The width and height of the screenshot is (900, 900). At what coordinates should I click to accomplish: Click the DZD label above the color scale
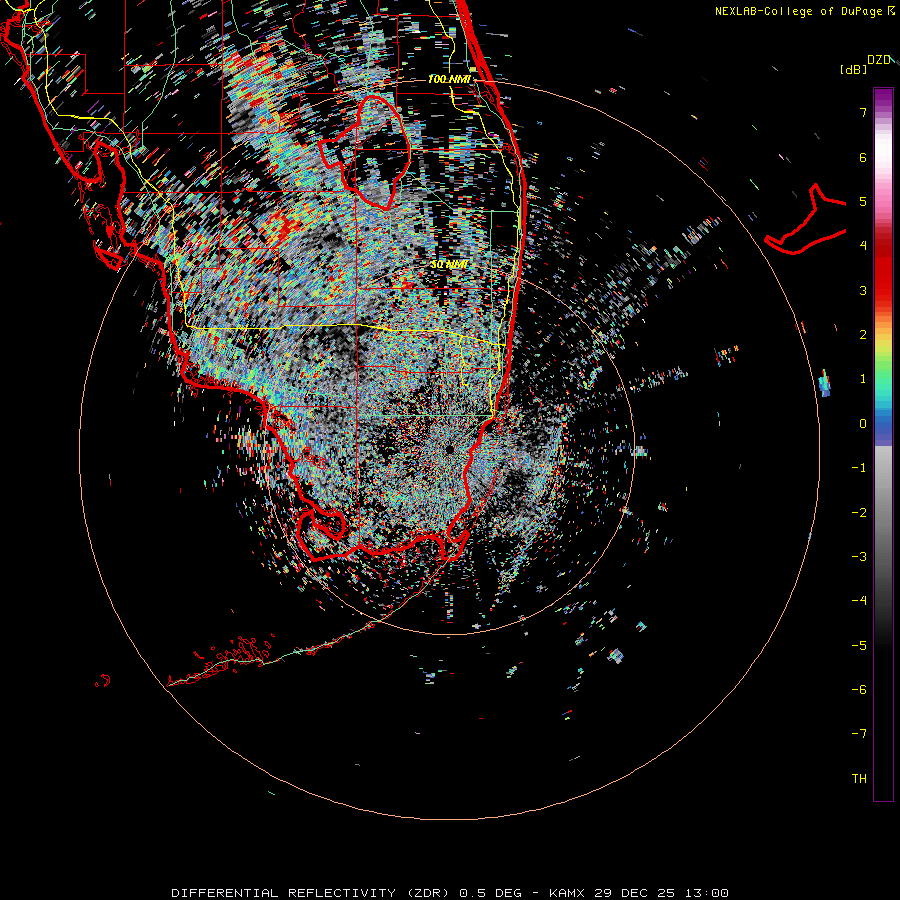tap(880, 60)
